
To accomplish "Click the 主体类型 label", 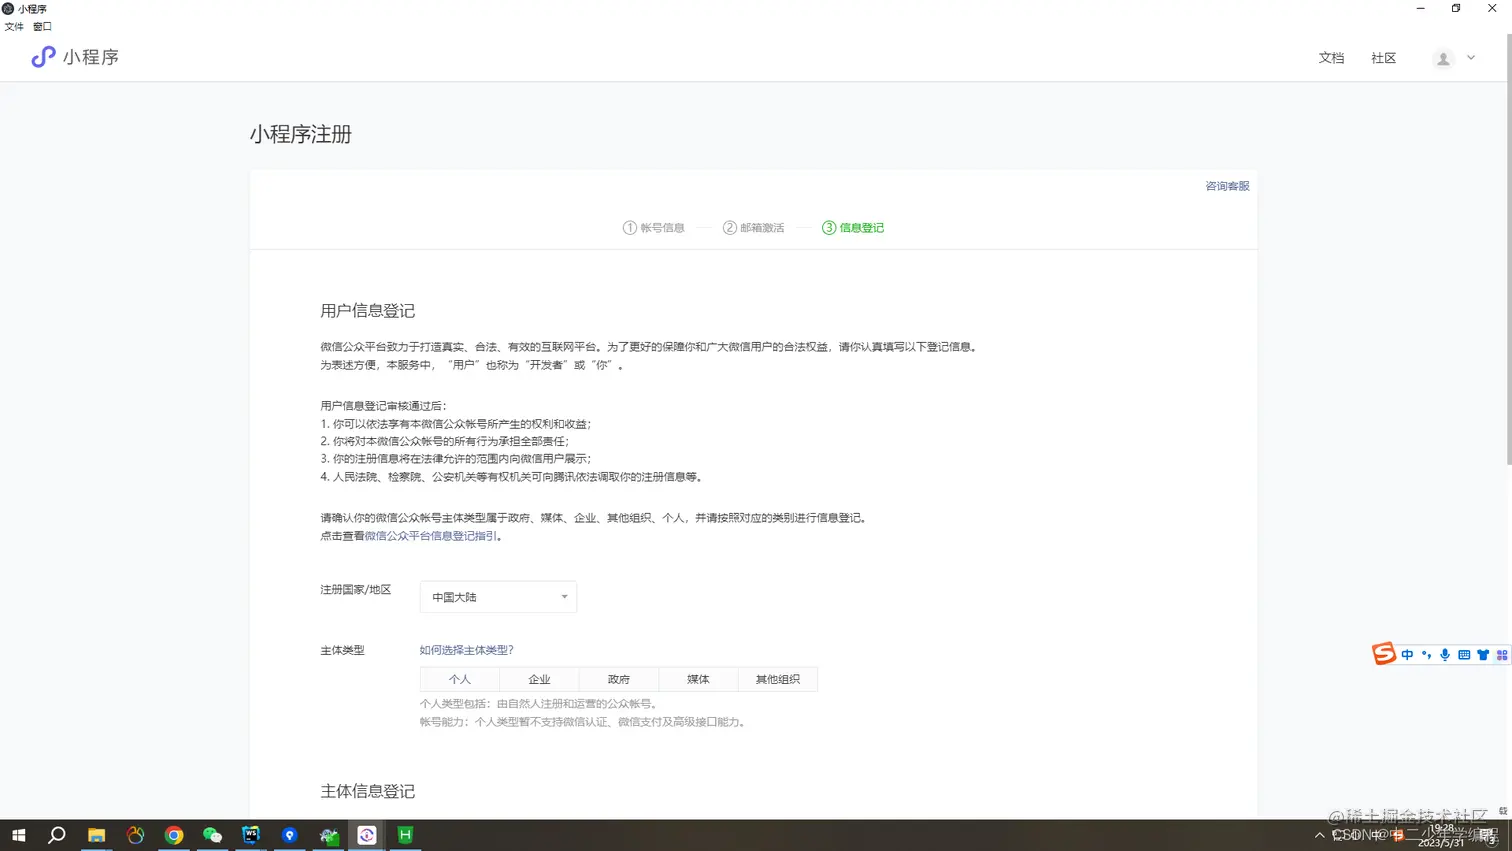I will [x=342, y=650].
